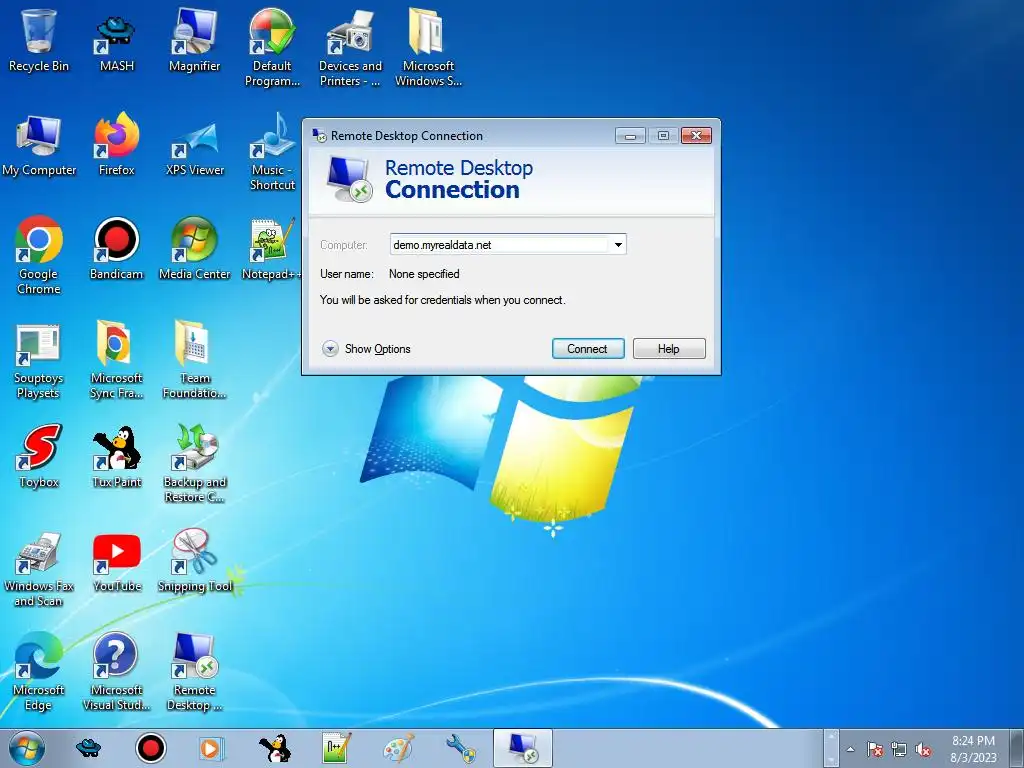Select the Media Center desktop icon

pos(195,248)
